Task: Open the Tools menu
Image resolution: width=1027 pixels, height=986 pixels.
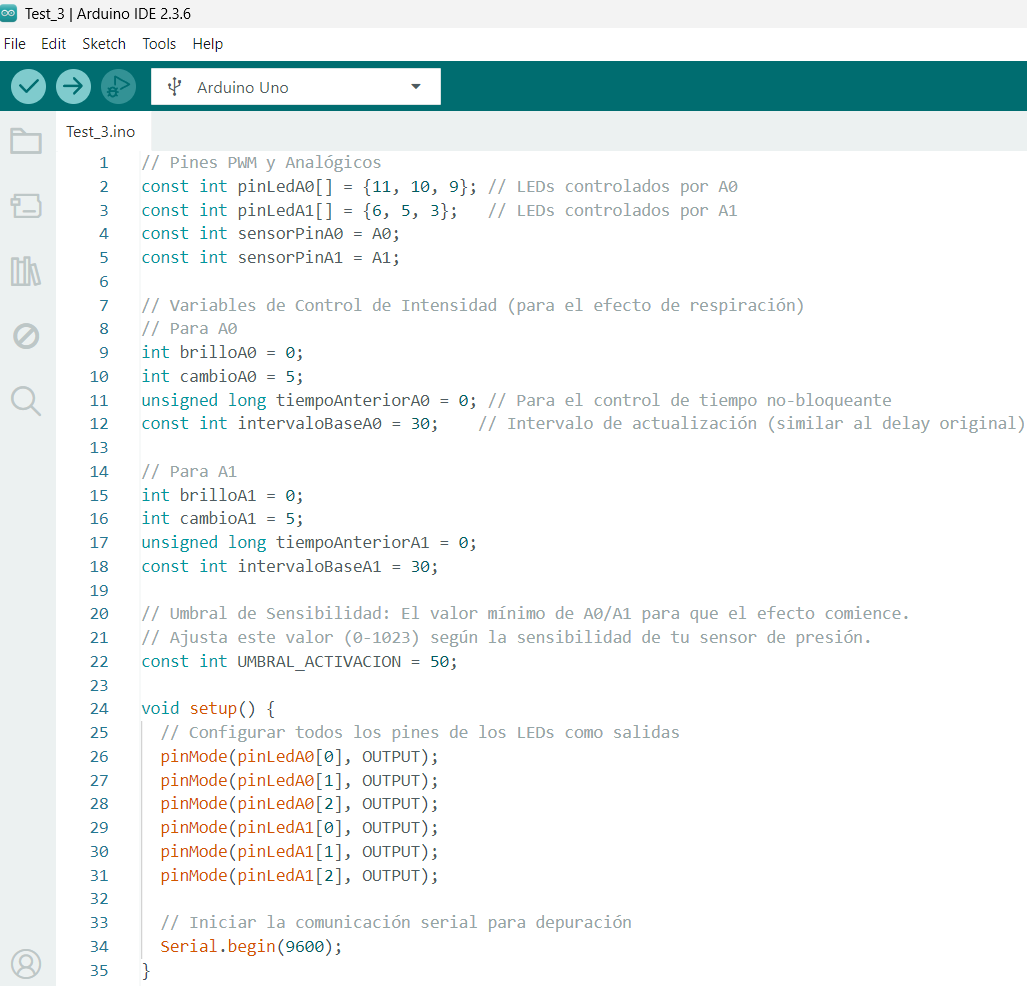Action: [159, 44]
